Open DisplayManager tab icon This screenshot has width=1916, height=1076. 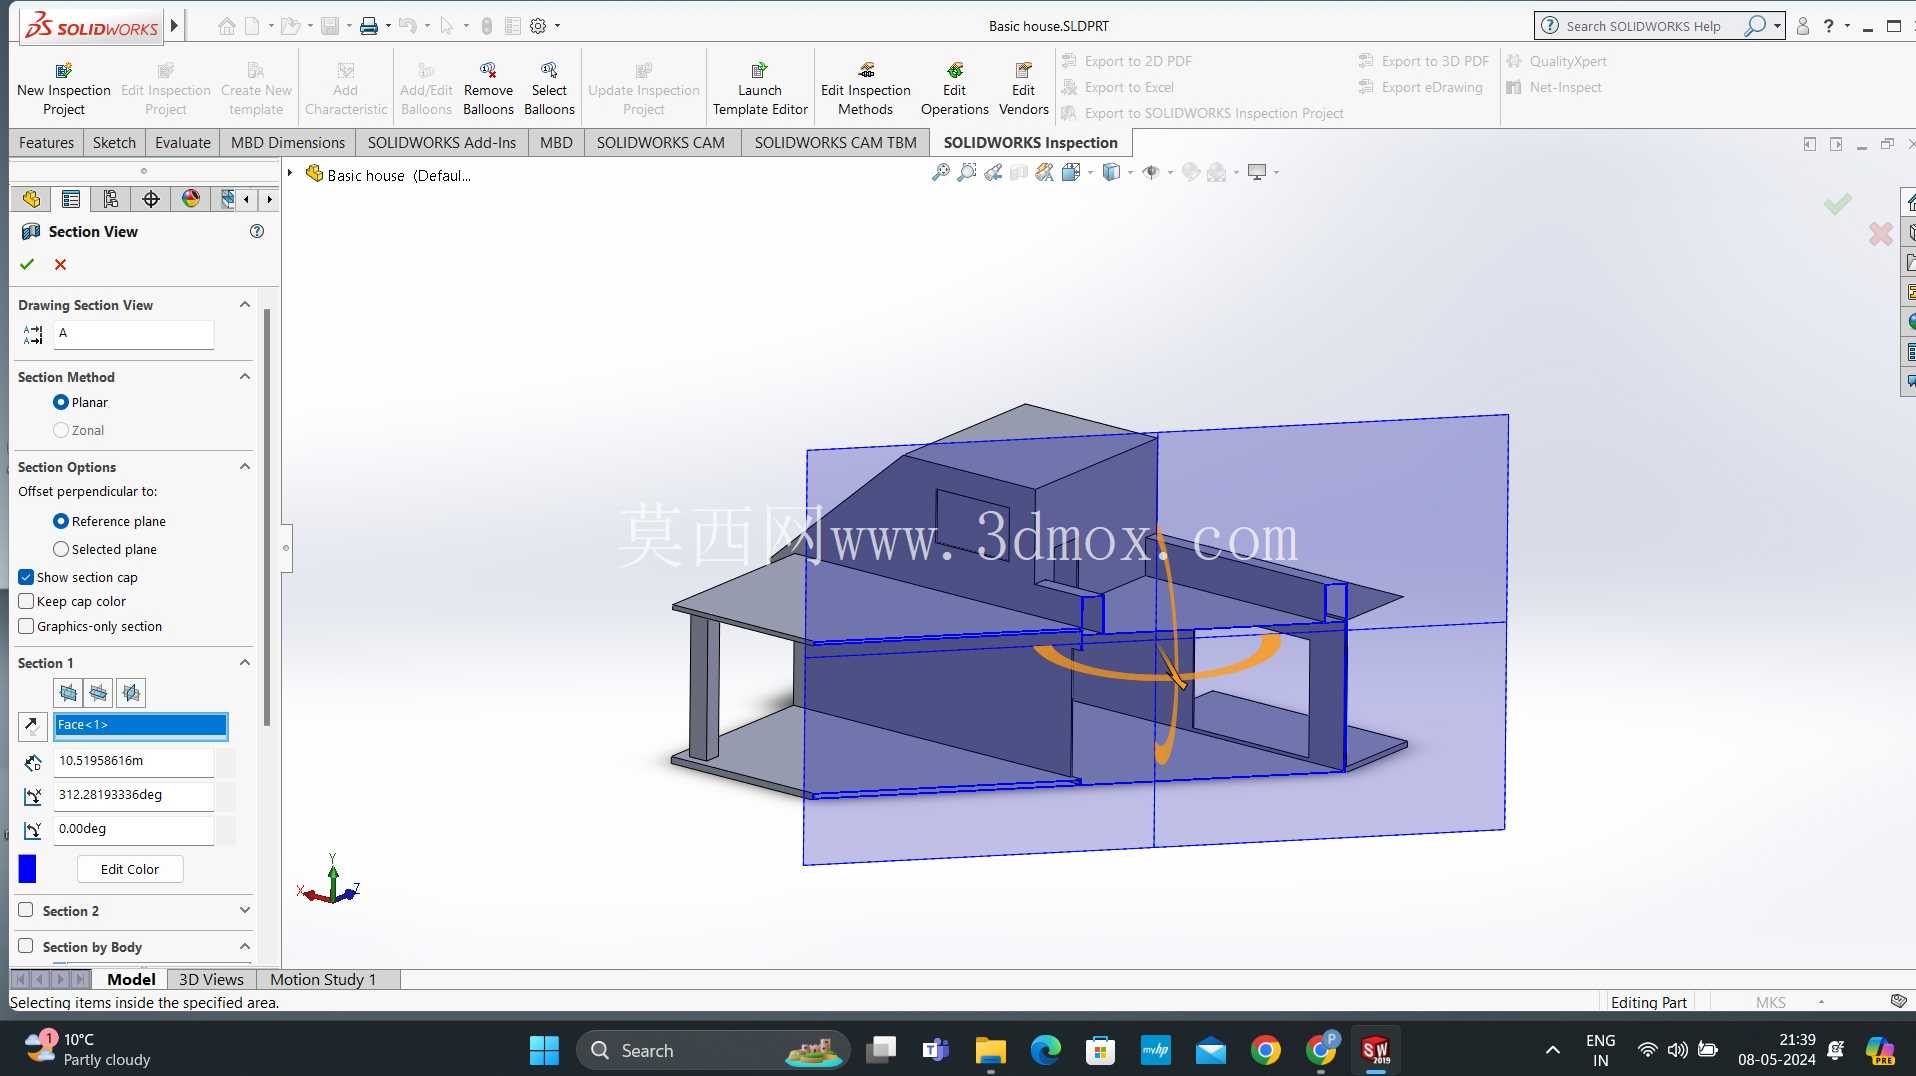[191, 199]
